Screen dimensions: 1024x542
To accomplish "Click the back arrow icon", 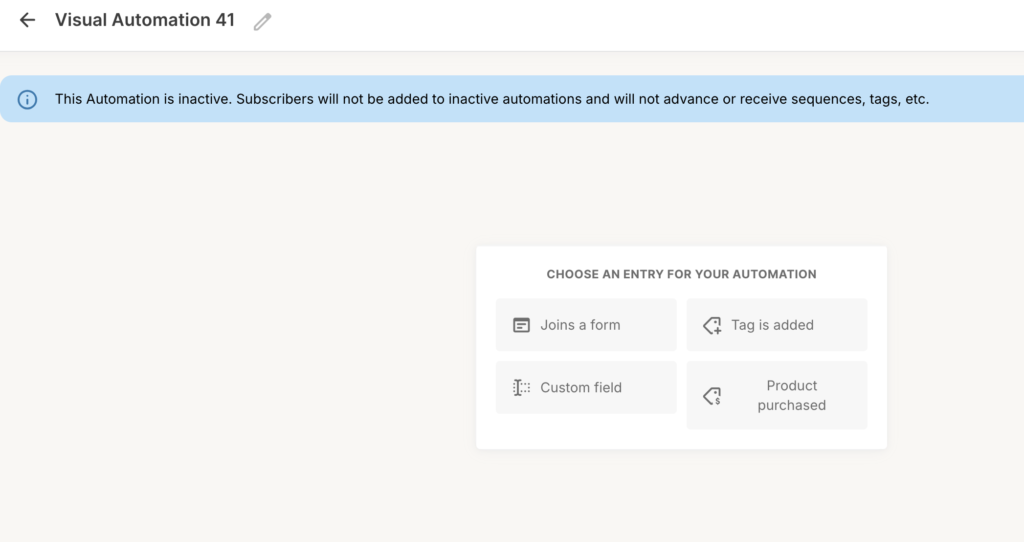I will [27, 20].
